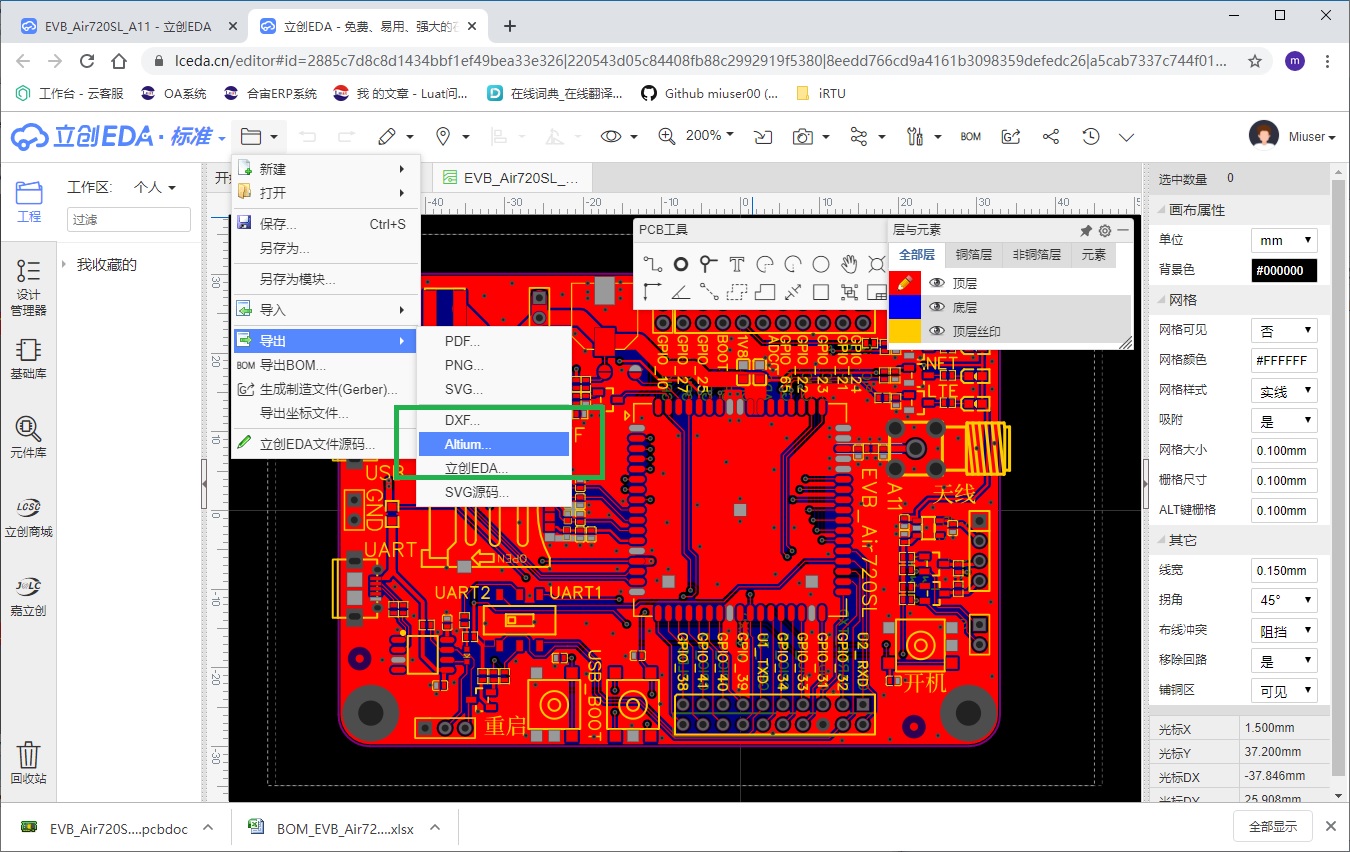This screenshot has width=1350, height=852.
Task: Select the Dimension measure tool in PCB tools
Action: coord(793,292)
